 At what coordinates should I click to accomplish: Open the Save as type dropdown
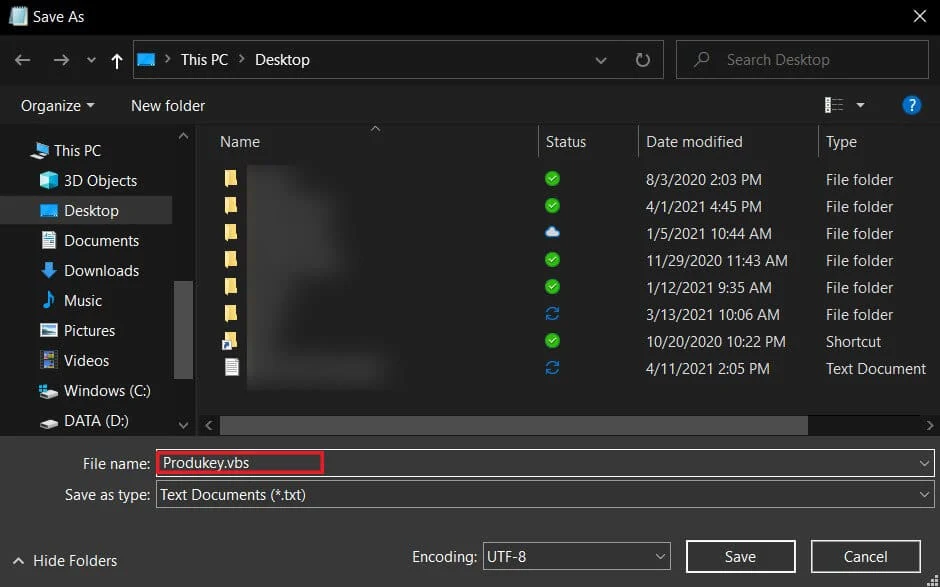coord(924,494)
